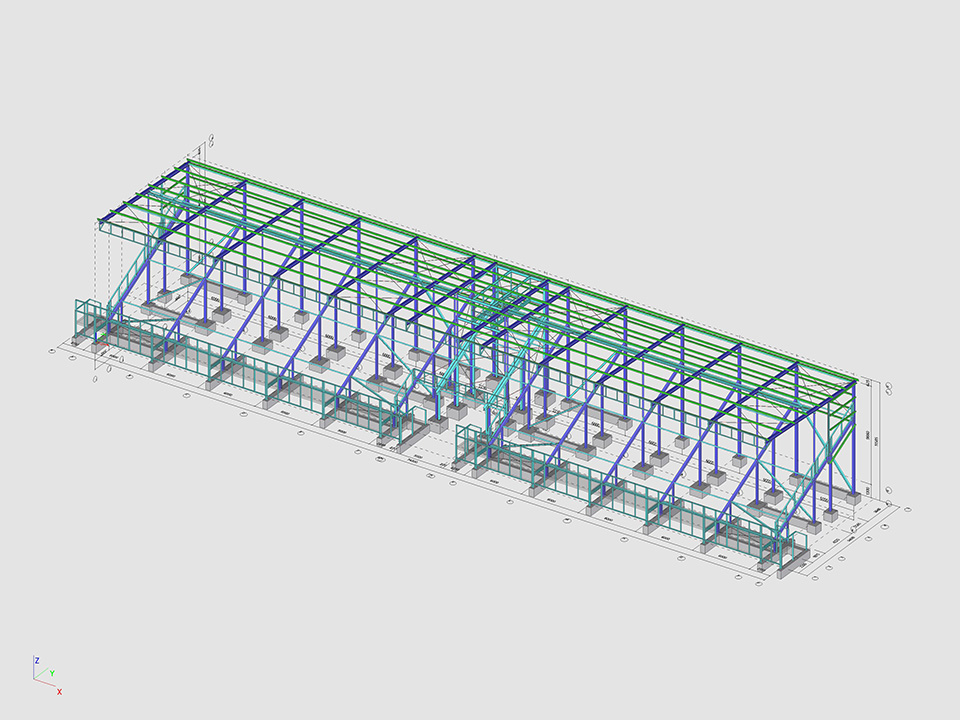The width and height of the screenshot is (960, 720).
Task: Click the blue Z axis label
Action: coord(37,661)
